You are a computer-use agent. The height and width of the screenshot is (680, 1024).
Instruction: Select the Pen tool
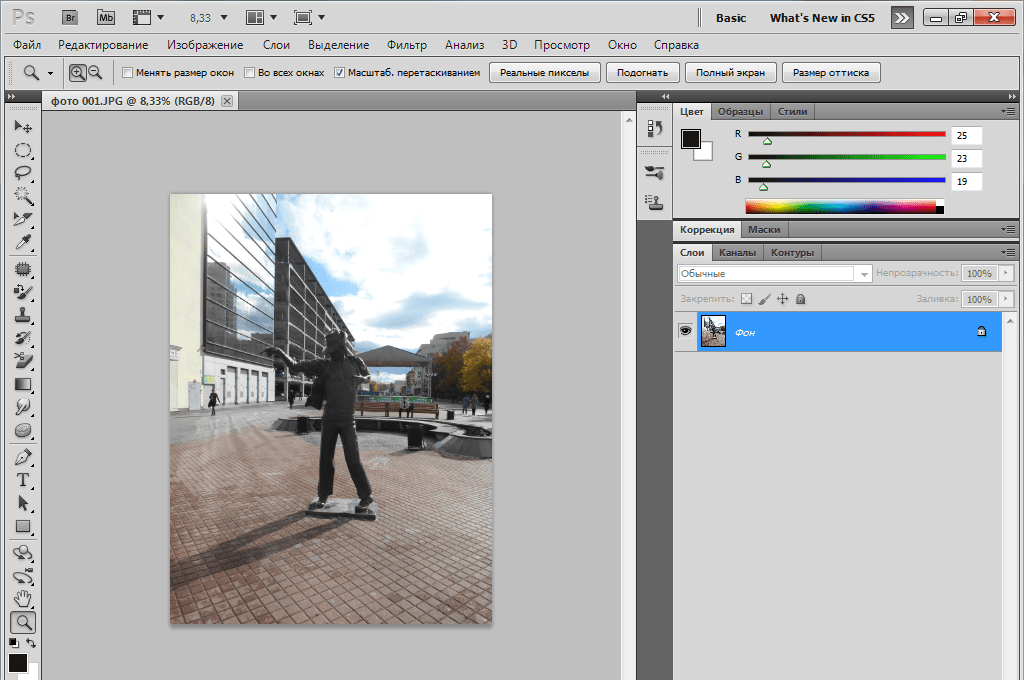(22, 457)
